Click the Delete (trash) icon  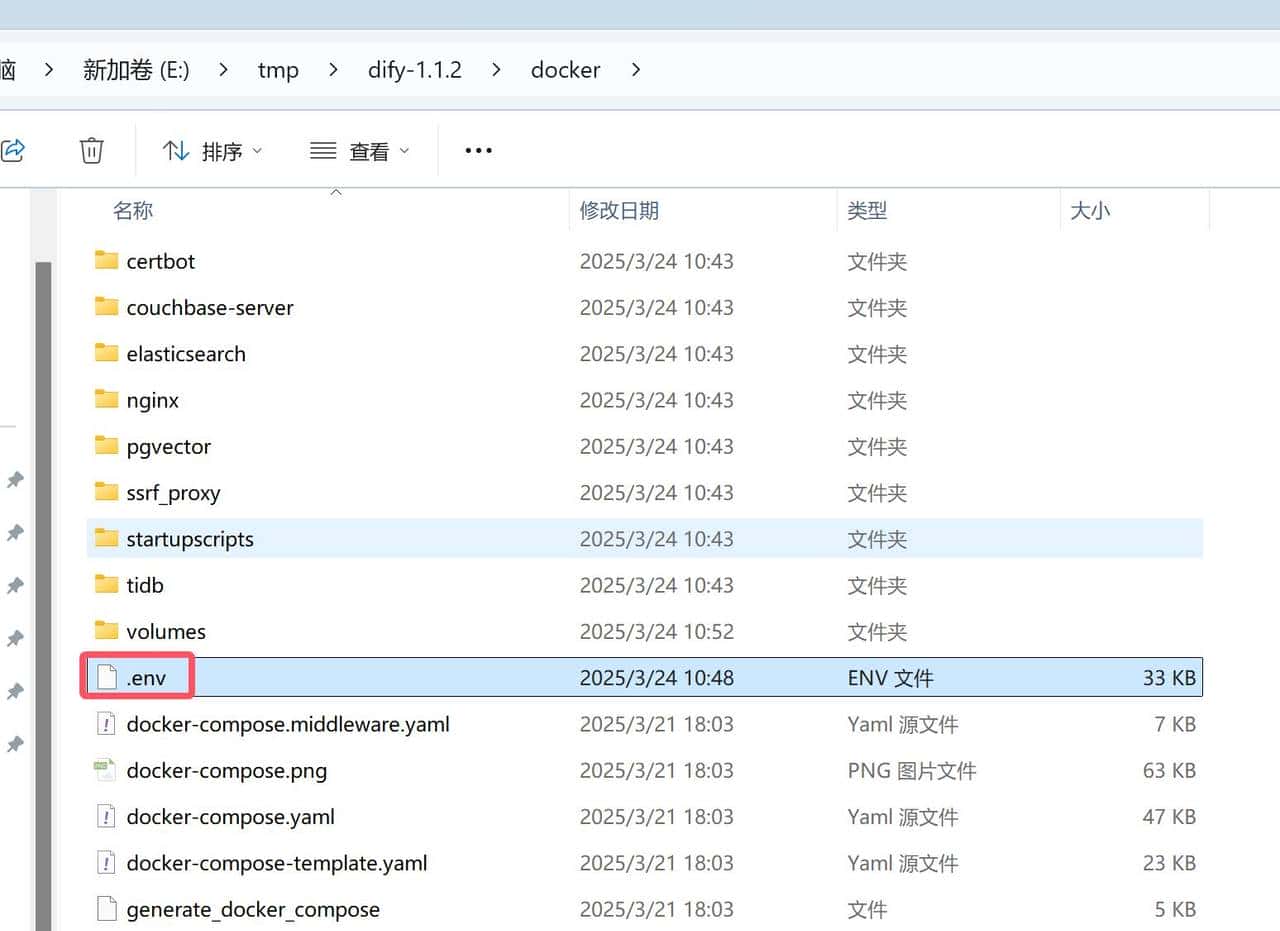pos(91,150)
